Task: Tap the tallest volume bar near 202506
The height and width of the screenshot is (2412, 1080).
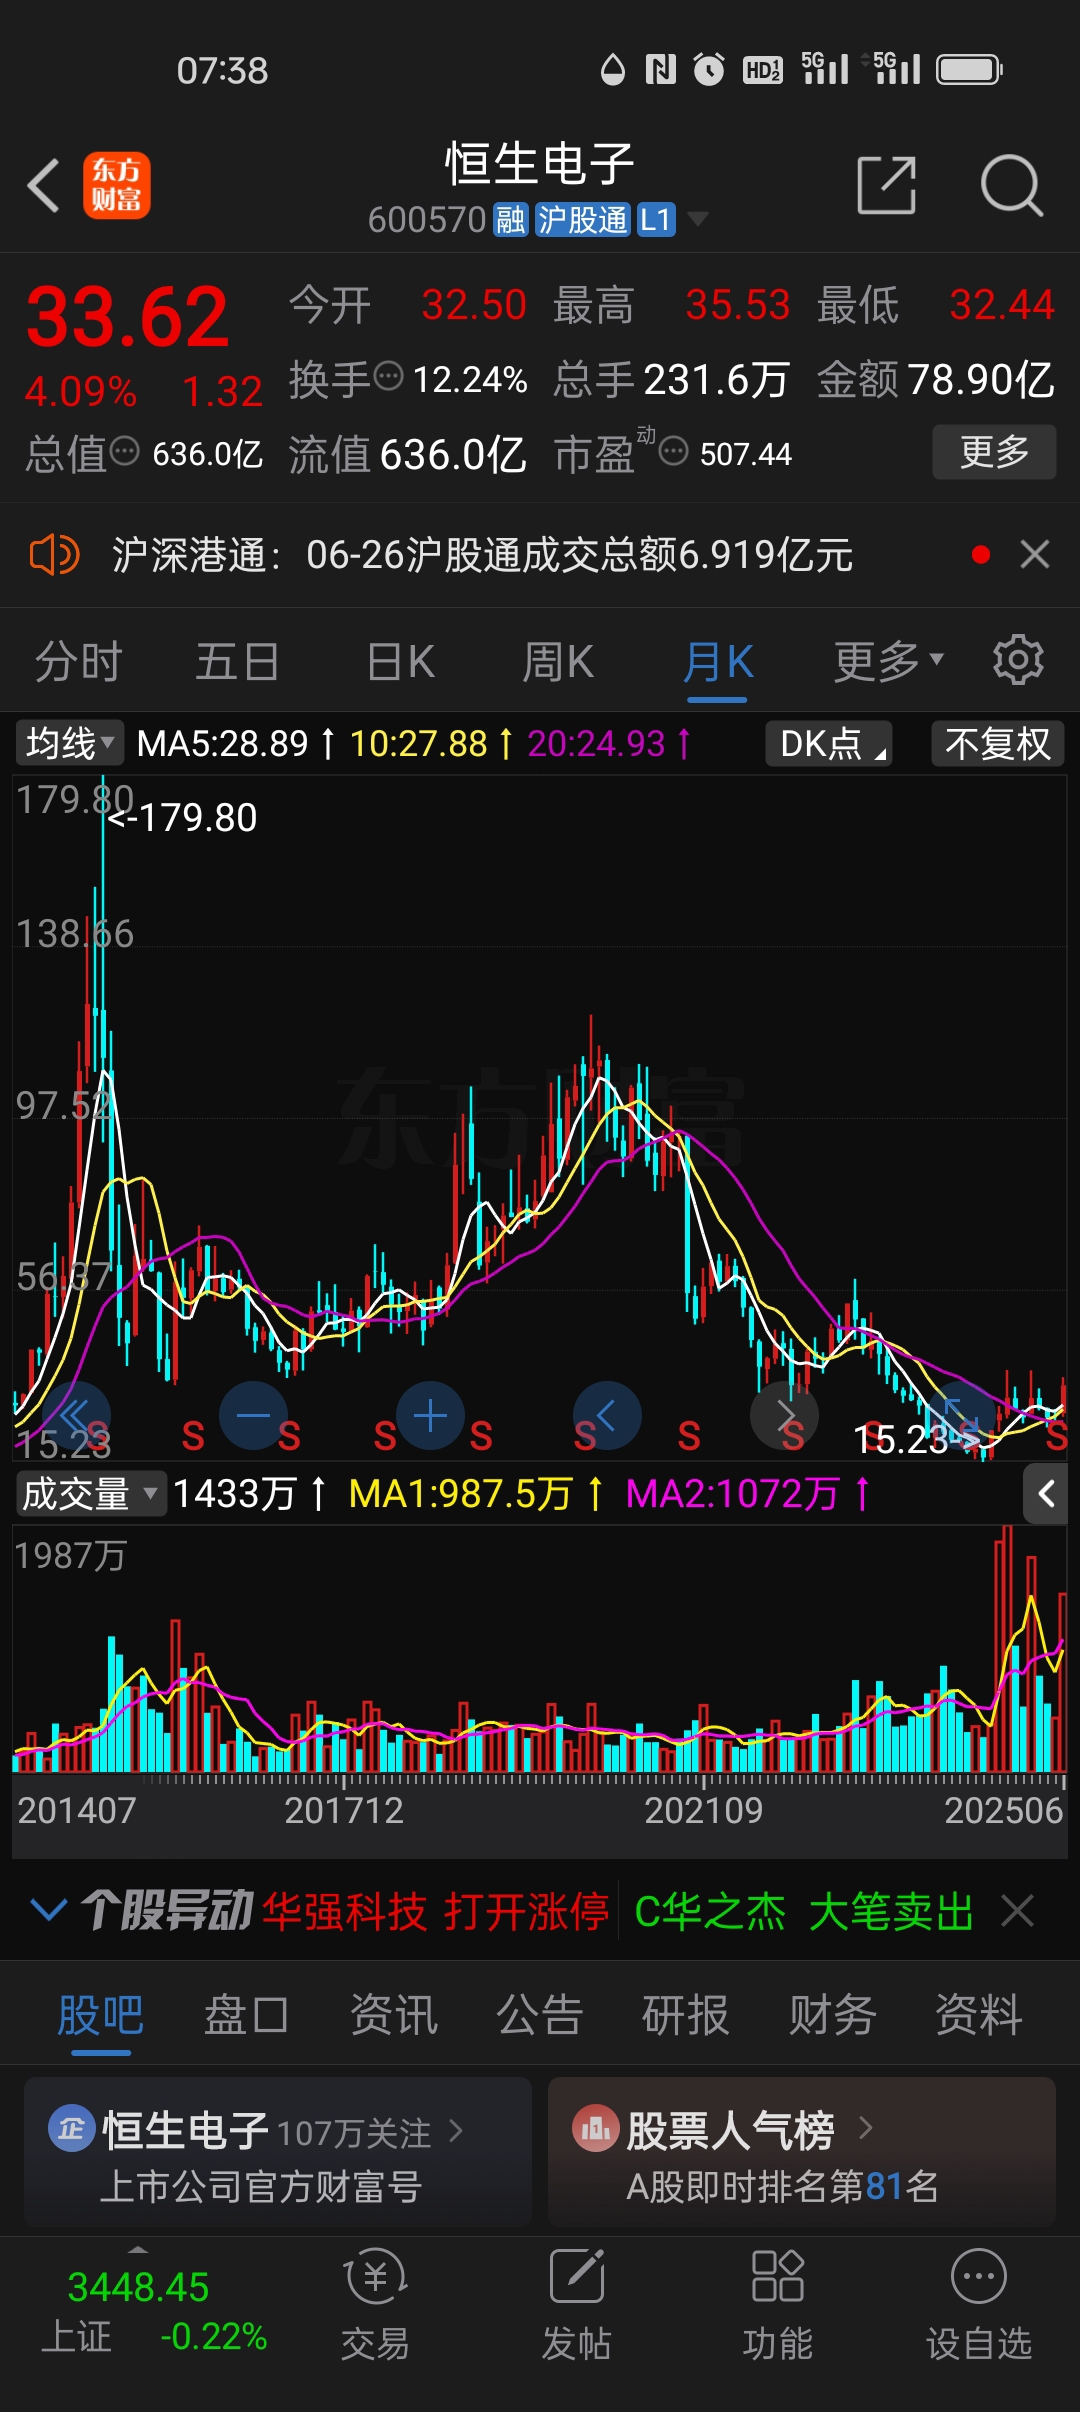Action: tap(1008, 1650)
